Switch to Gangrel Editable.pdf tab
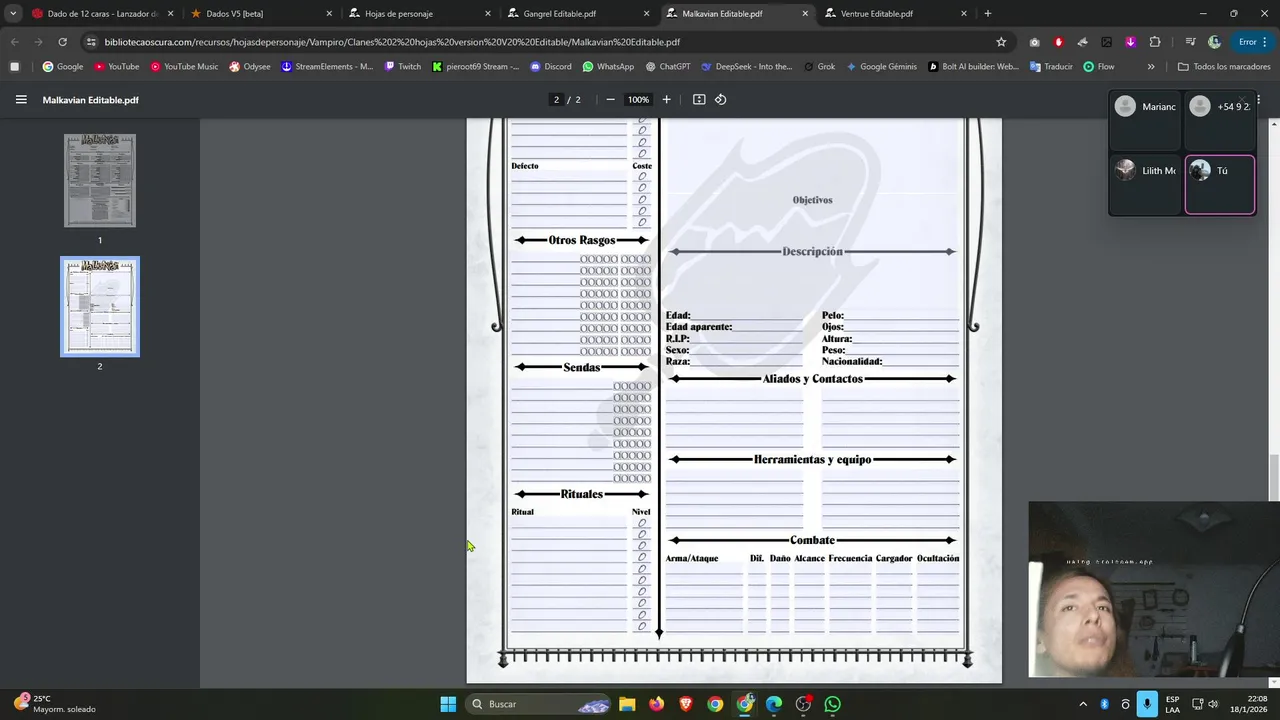This screenshot has width=1280, height=720. point(580,14)
